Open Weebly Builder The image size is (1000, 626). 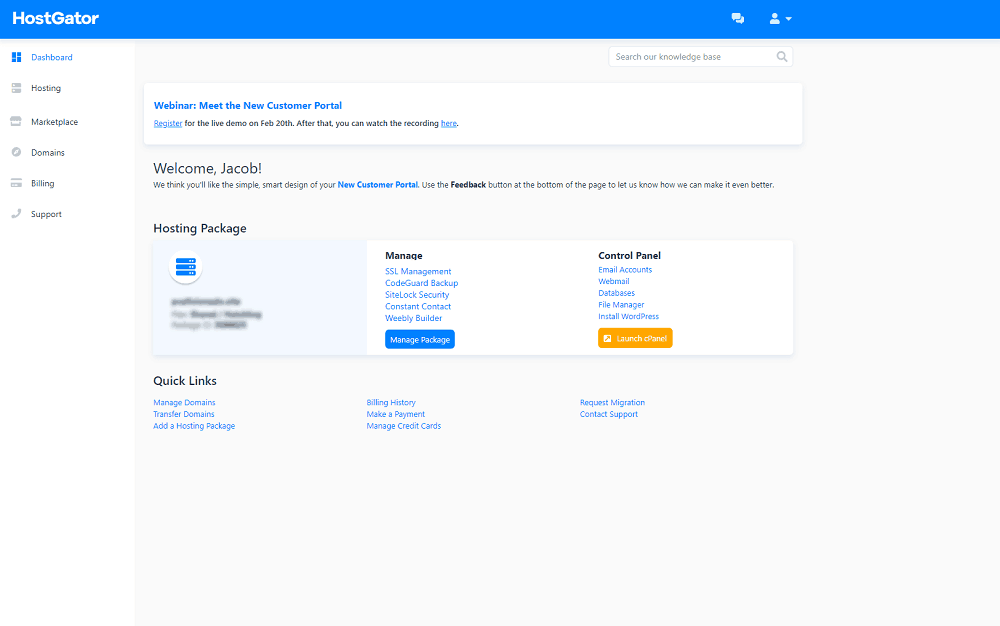tap(413, 318)
